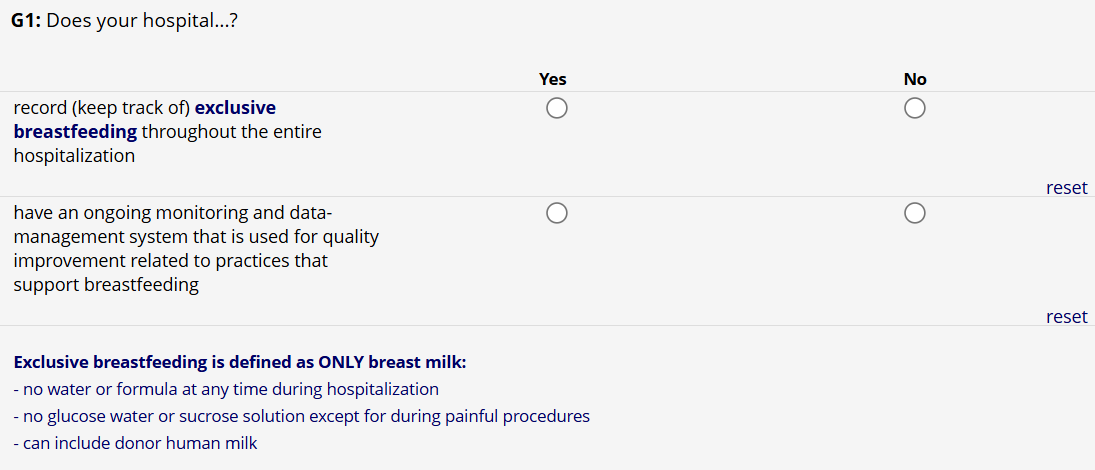Click the 'record (keep track of)' row label
The width and height of the screenshot is (1095, 470).
(x=100, y=107)
